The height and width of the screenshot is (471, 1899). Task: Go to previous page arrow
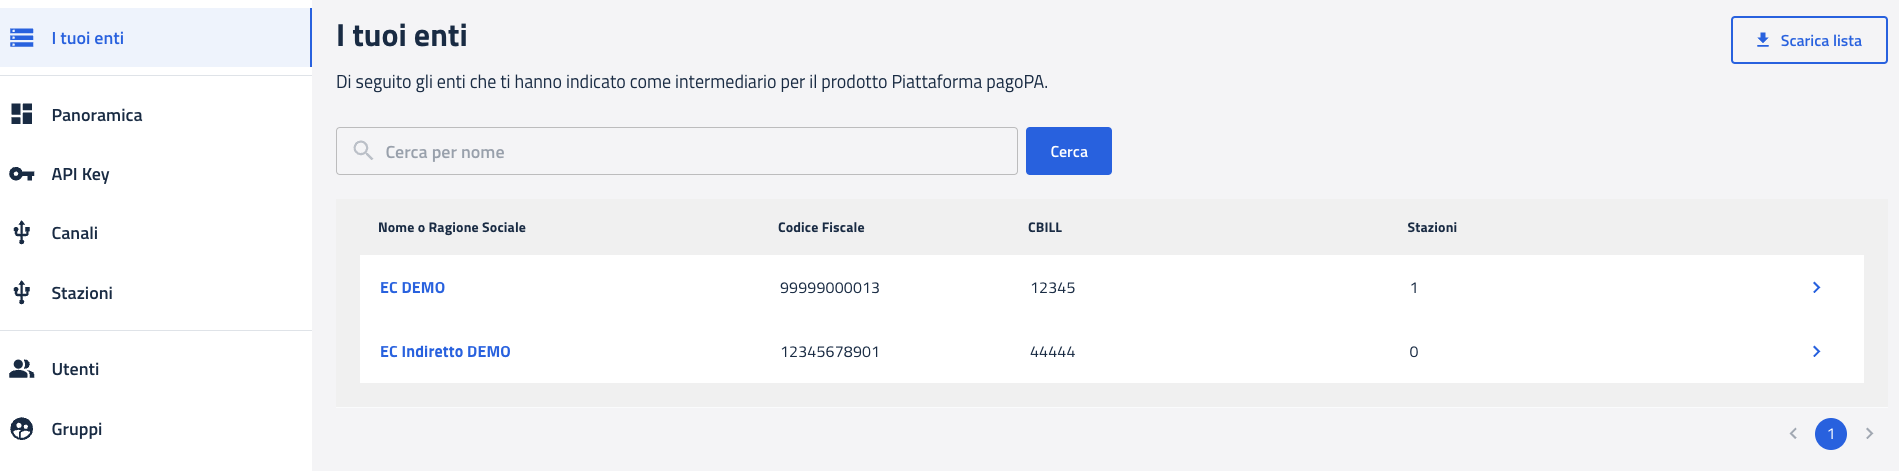tap(1793, 434)
